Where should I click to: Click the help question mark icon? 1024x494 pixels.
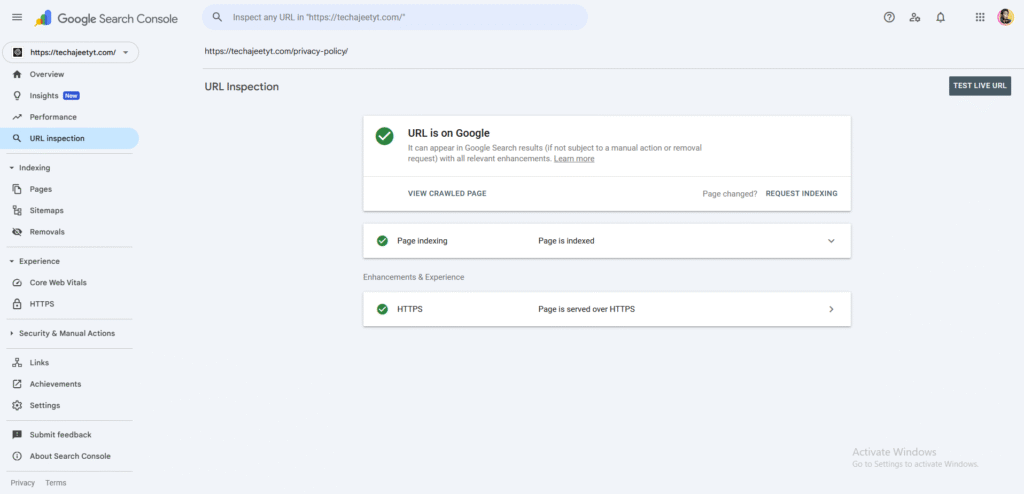pos(889,17)
